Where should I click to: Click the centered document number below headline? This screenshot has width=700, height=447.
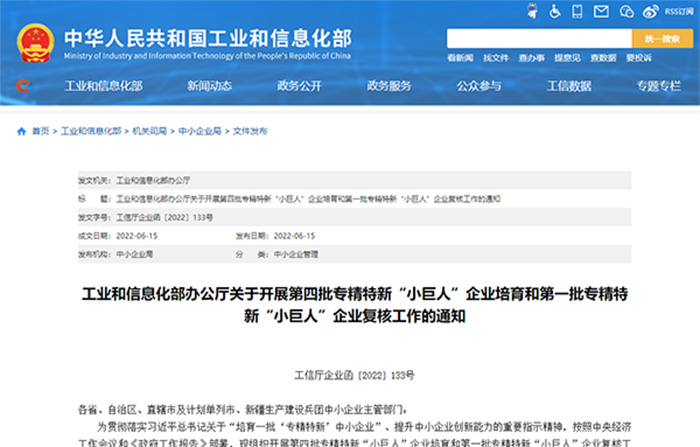354,376
